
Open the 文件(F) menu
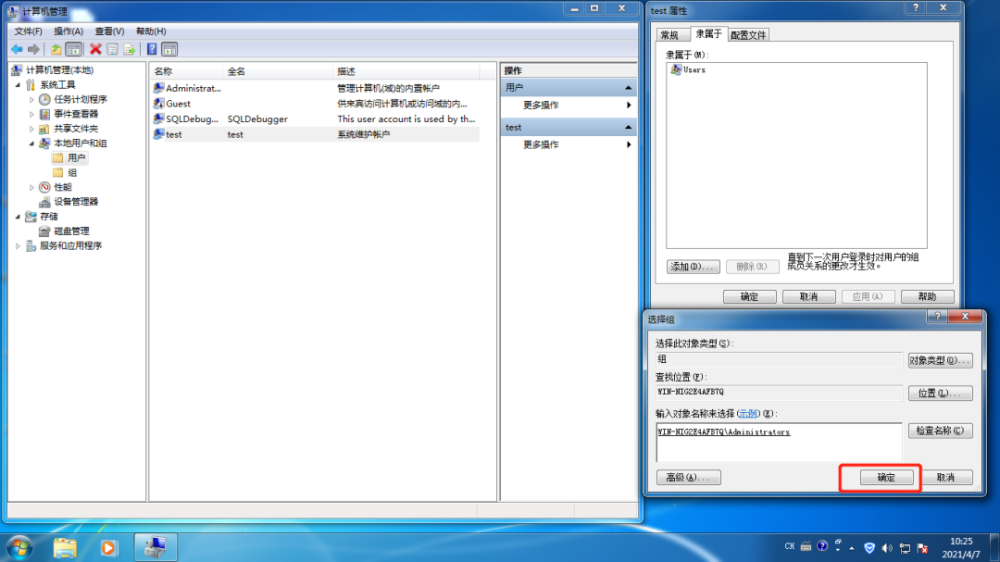coord(28,31)
